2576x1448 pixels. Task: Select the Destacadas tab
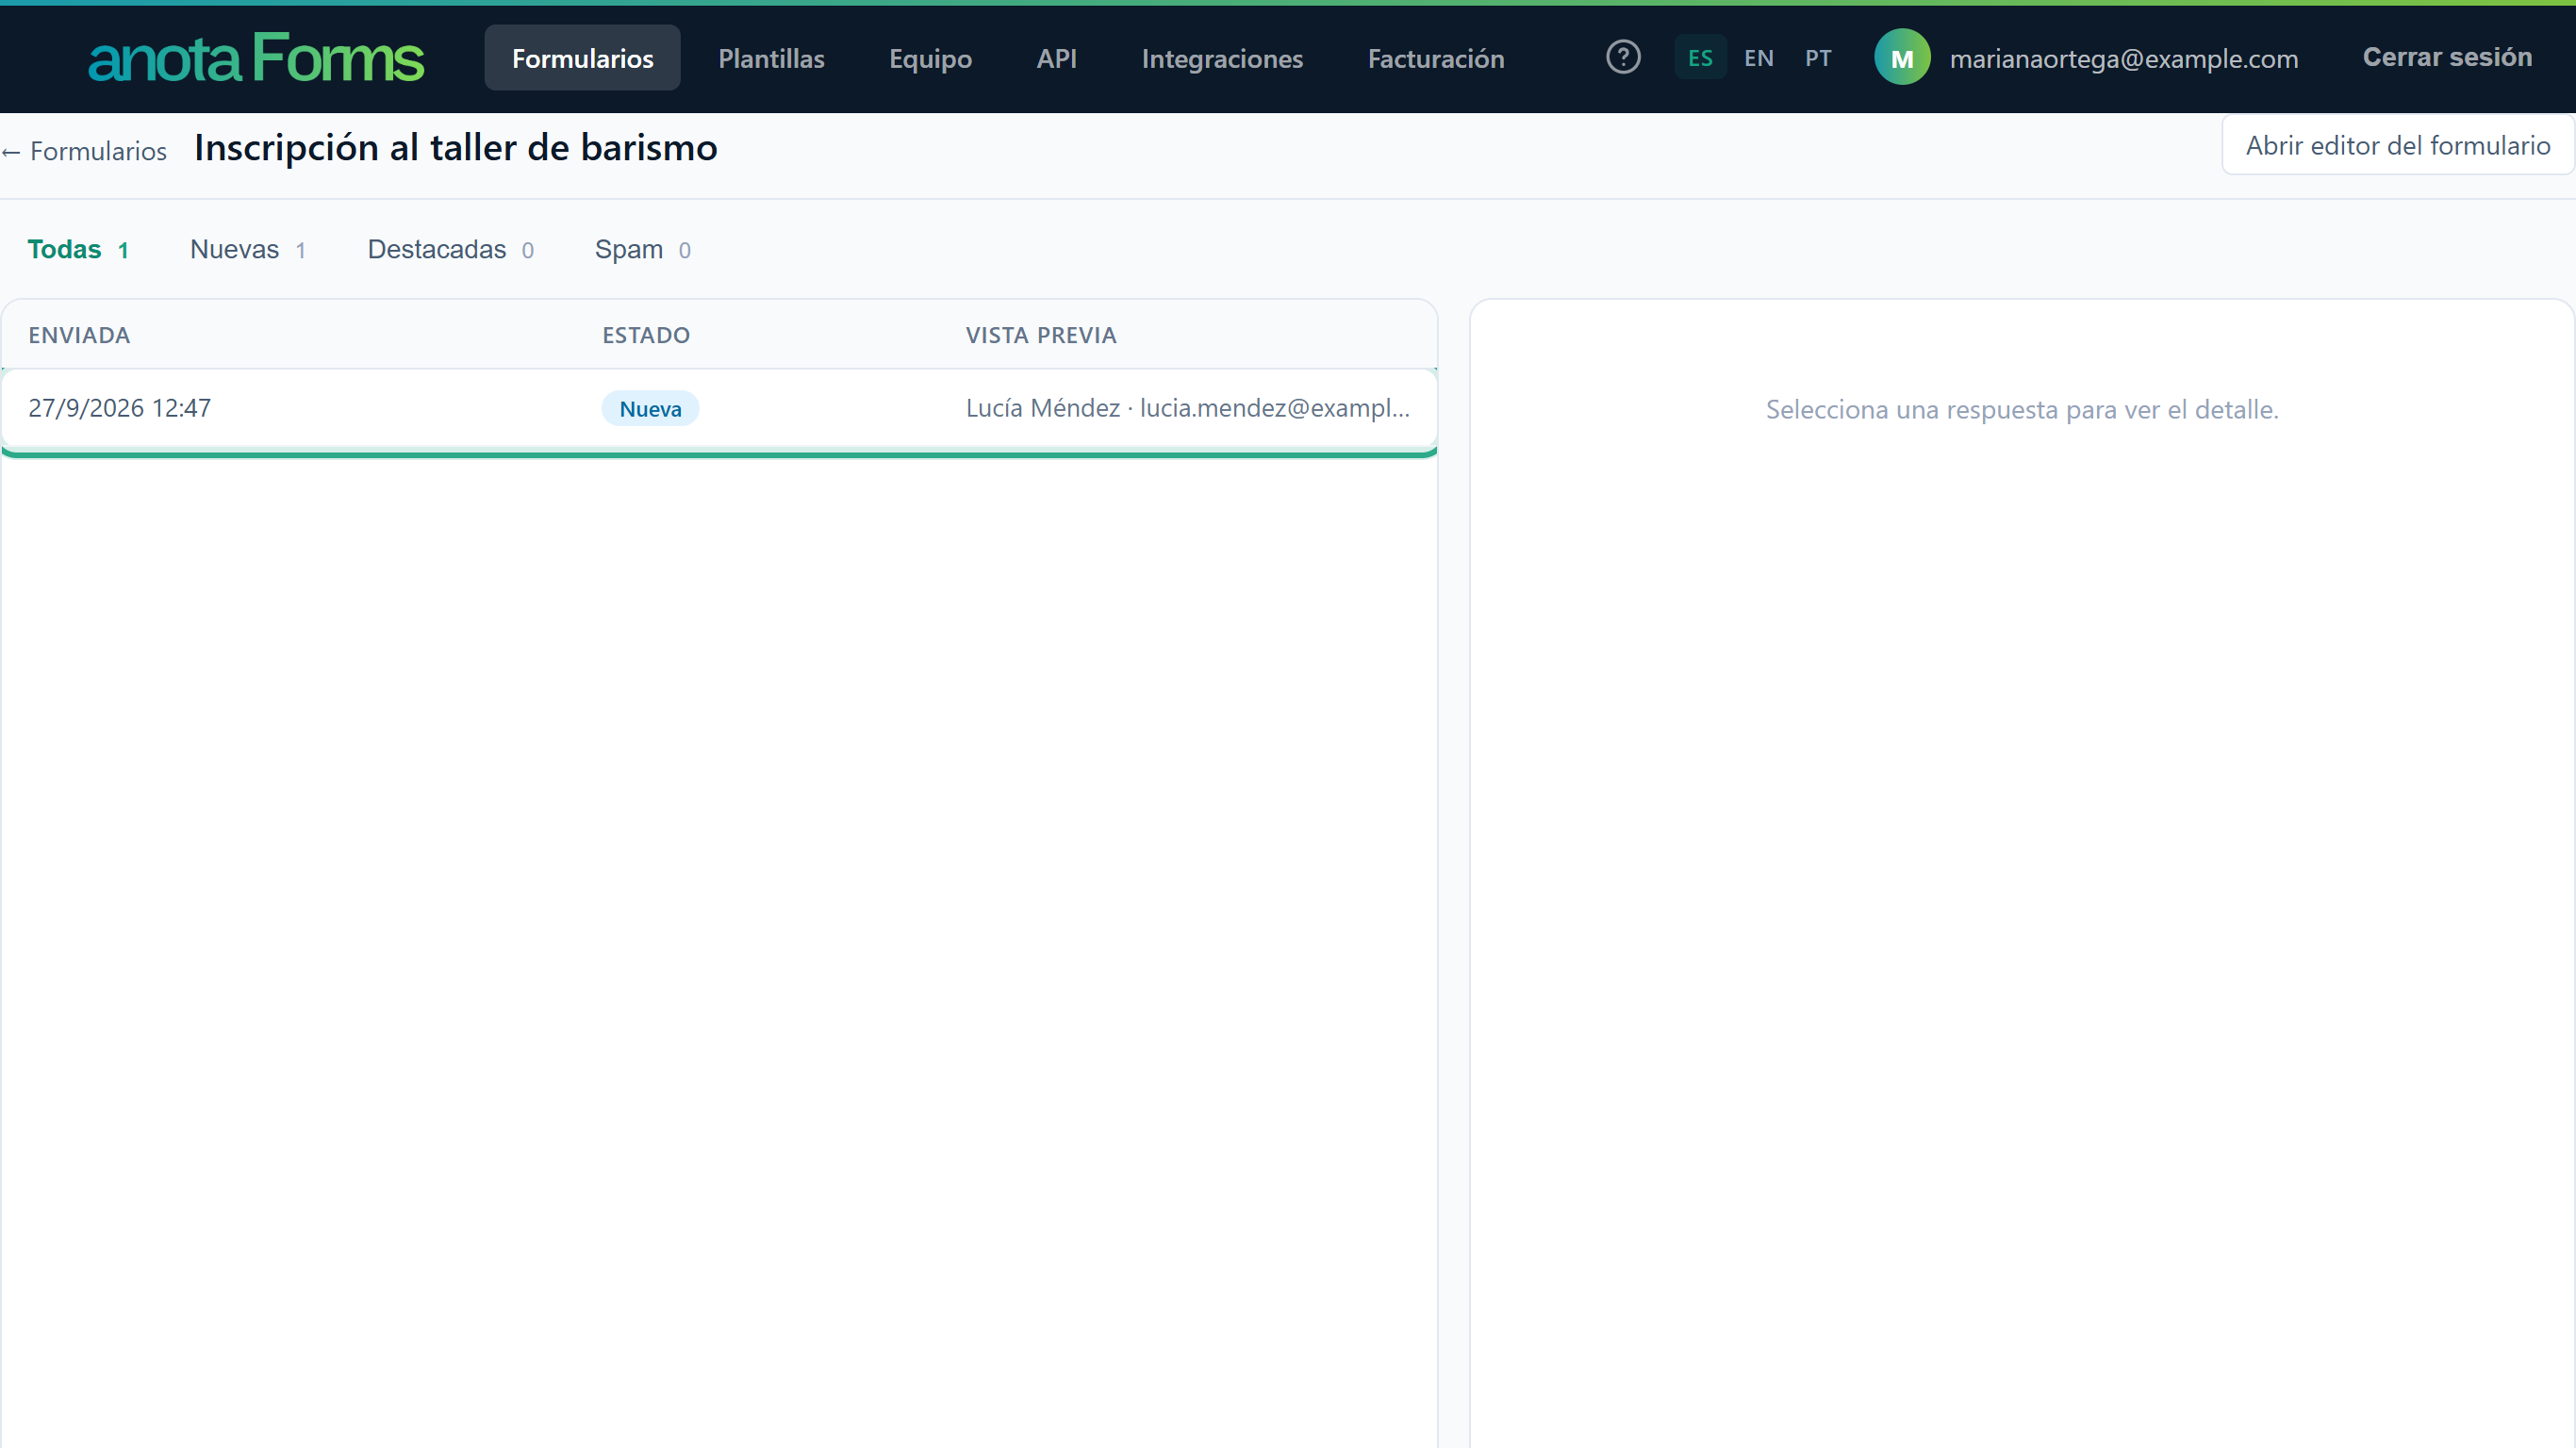pyautogui.click(x=450, y=249)
